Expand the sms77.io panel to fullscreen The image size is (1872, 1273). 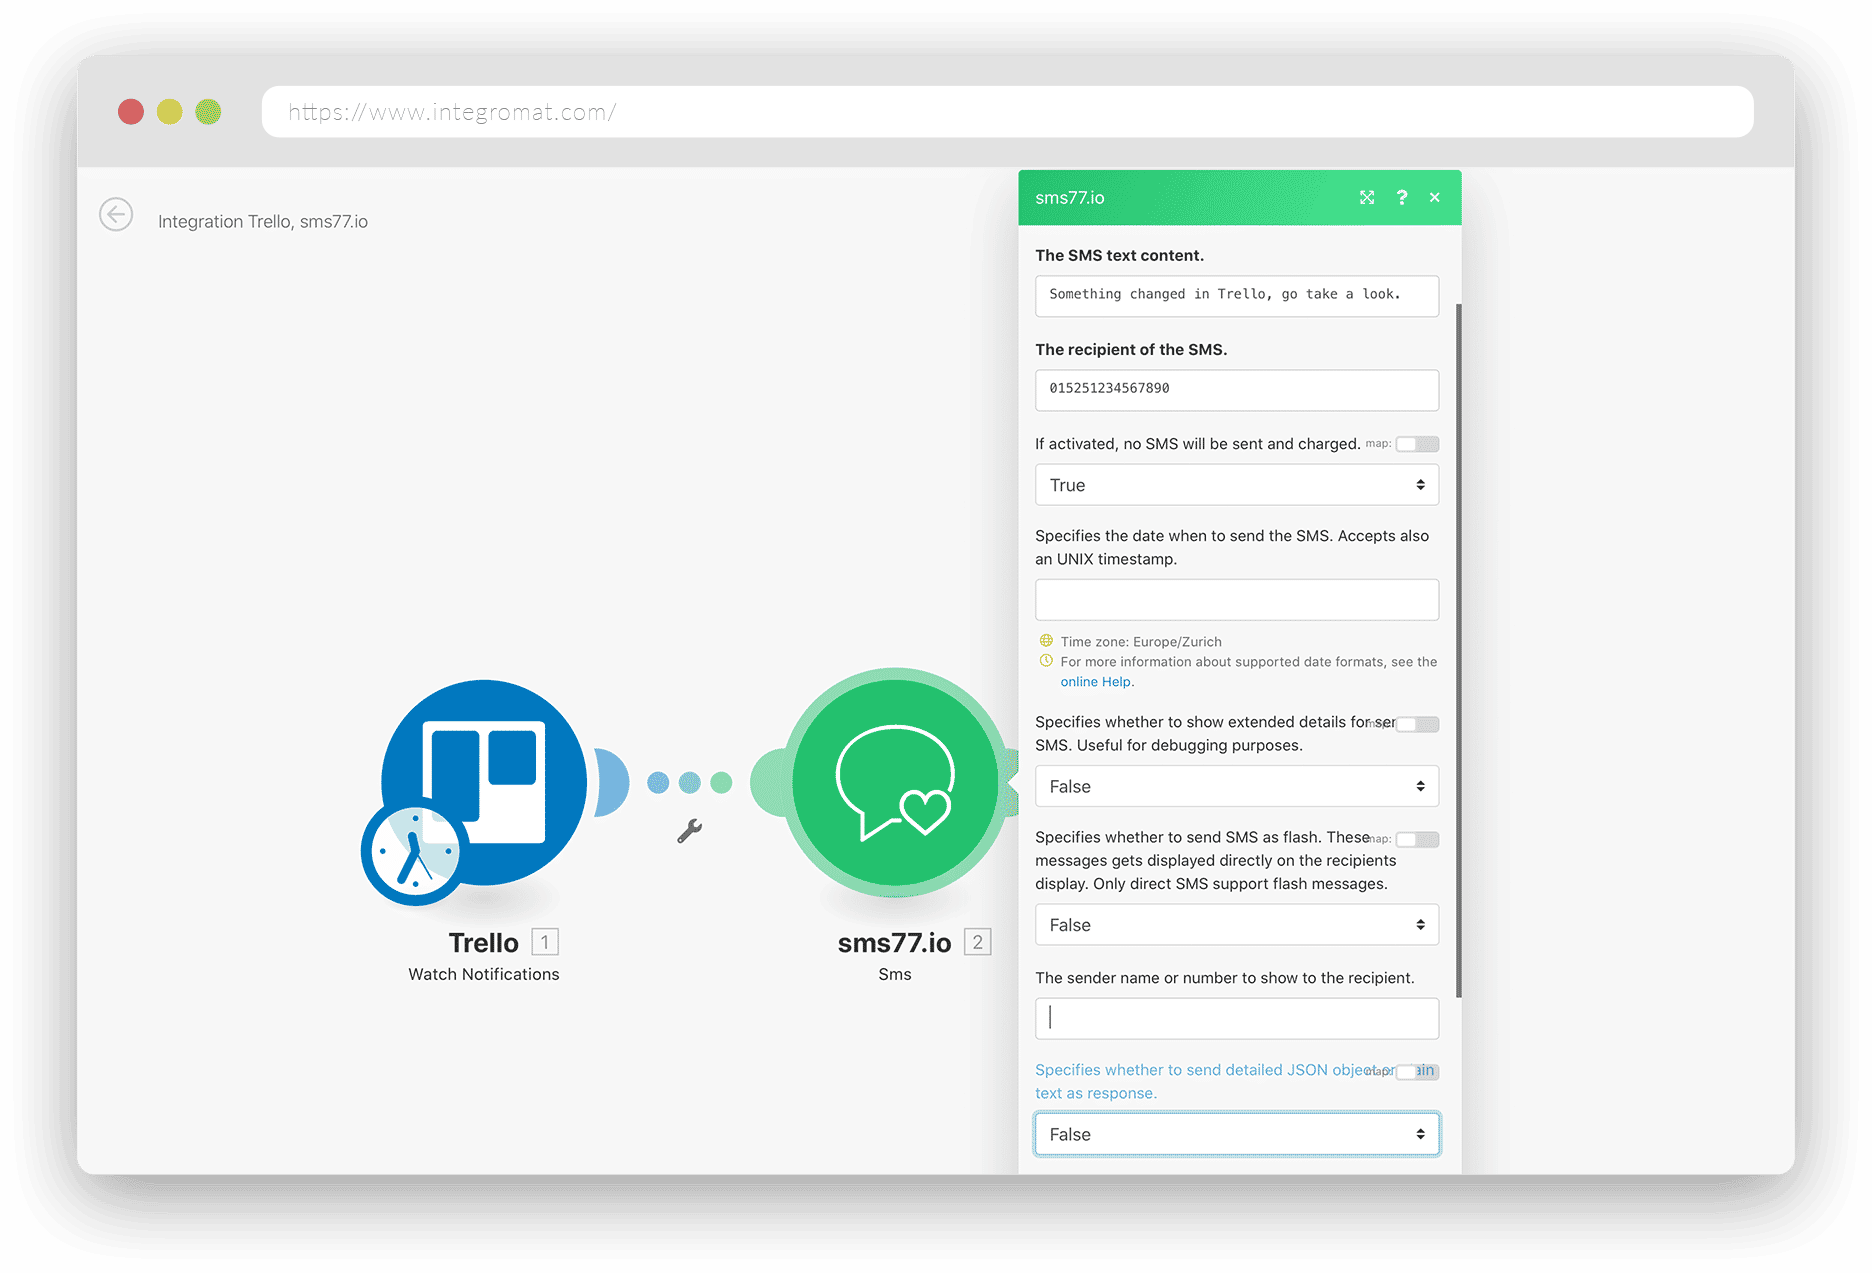point(1367,197)
